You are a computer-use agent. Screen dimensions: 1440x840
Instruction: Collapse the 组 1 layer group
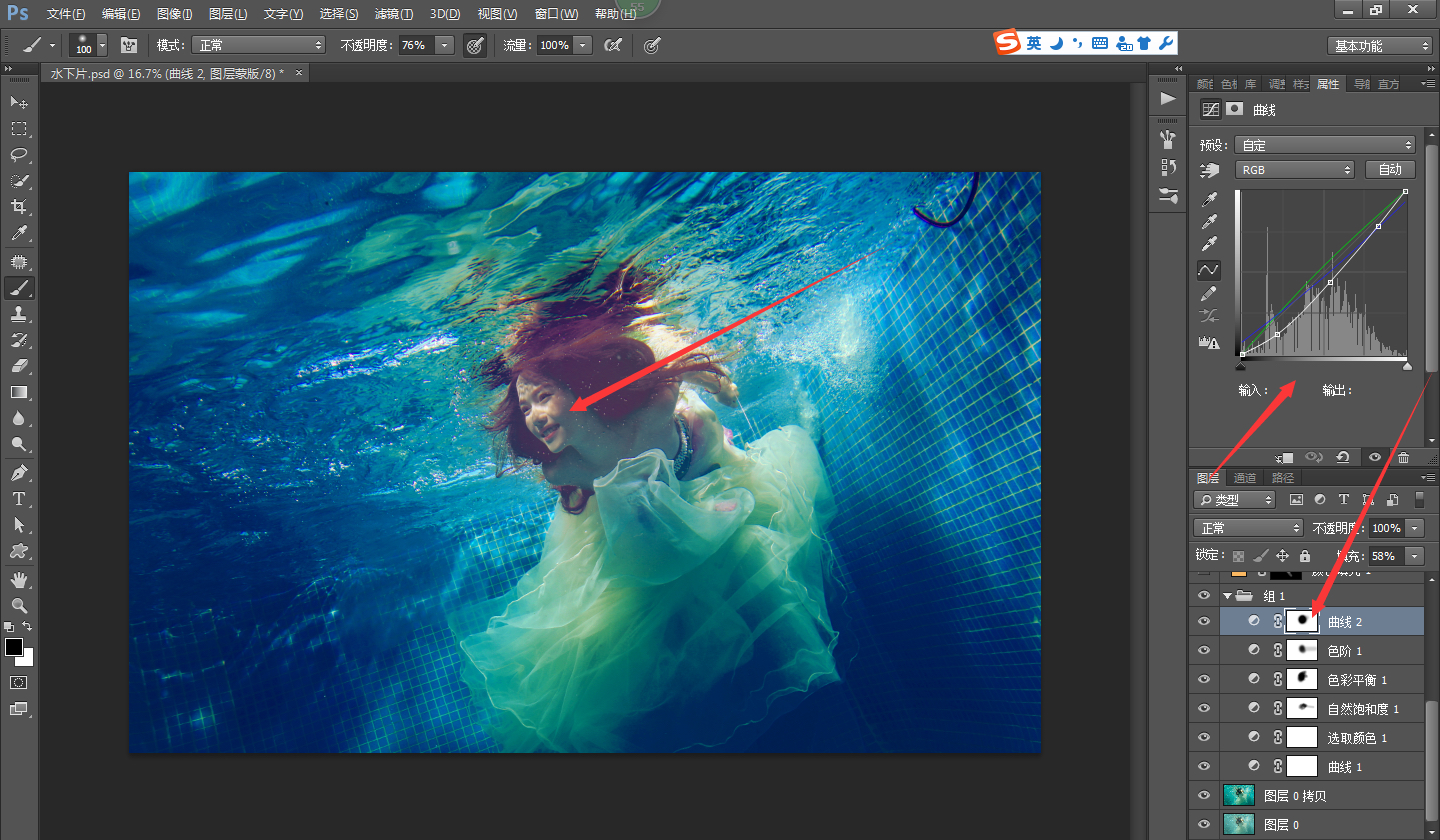pyautogui.click(x=1227, y=595)
